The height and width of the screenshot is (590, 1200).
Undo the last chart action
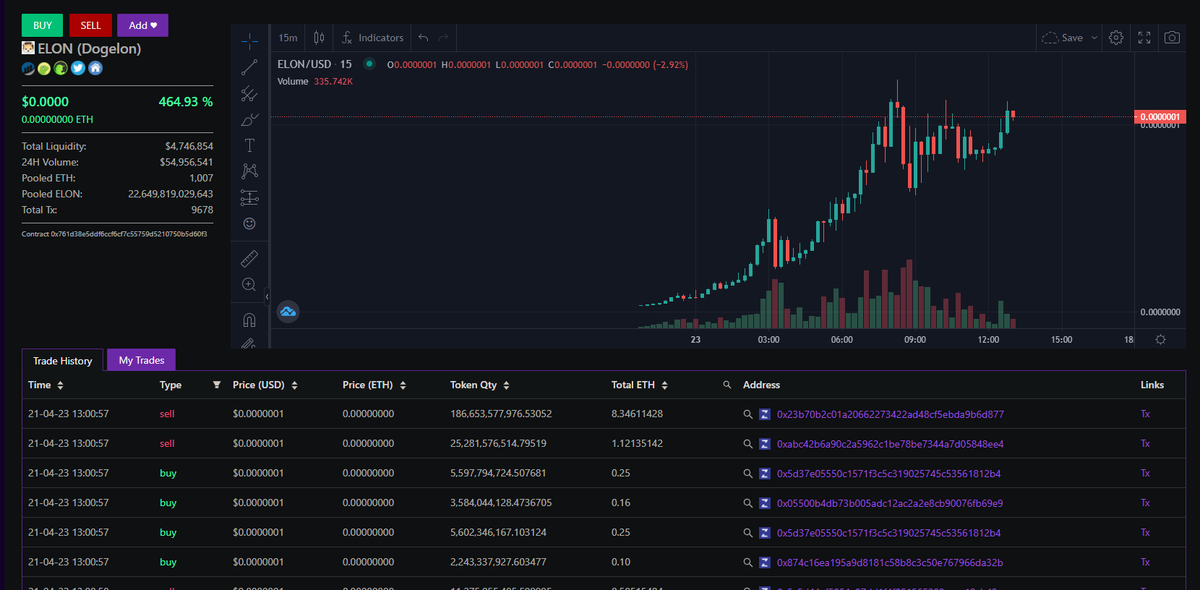[x=423, y=38]
